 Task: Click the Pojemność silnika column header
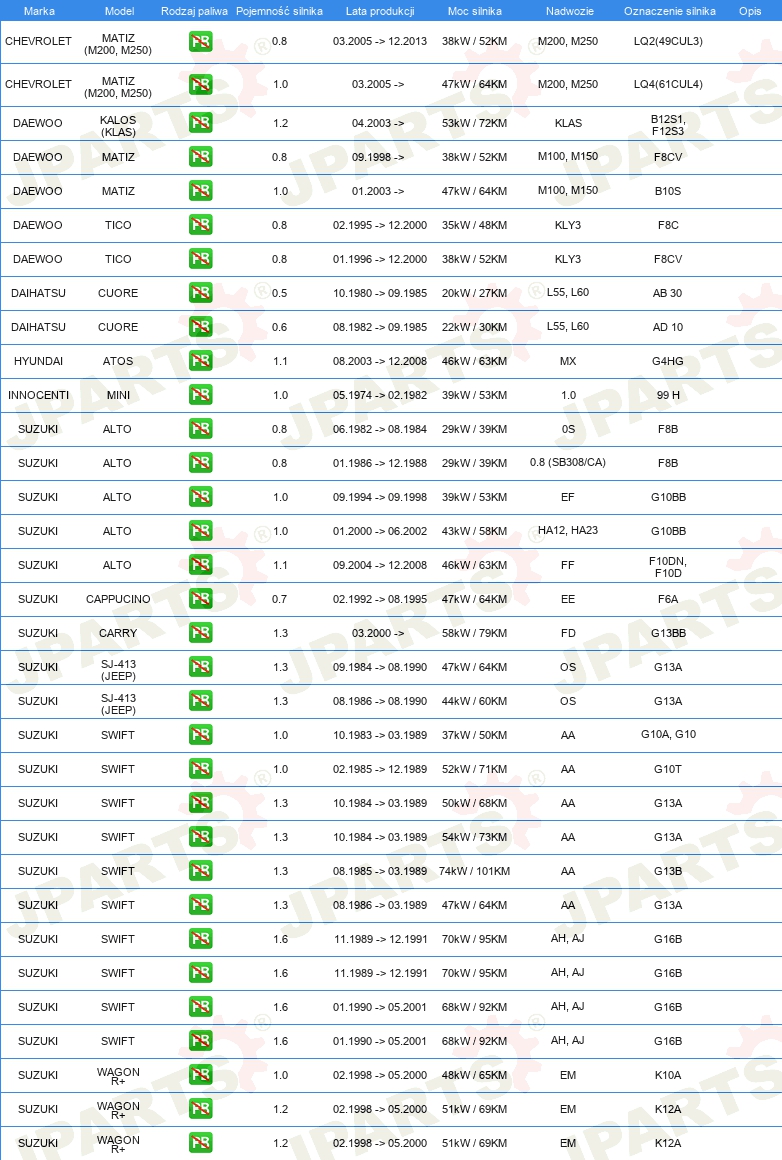pyautogui.click(x=279, y=11)
